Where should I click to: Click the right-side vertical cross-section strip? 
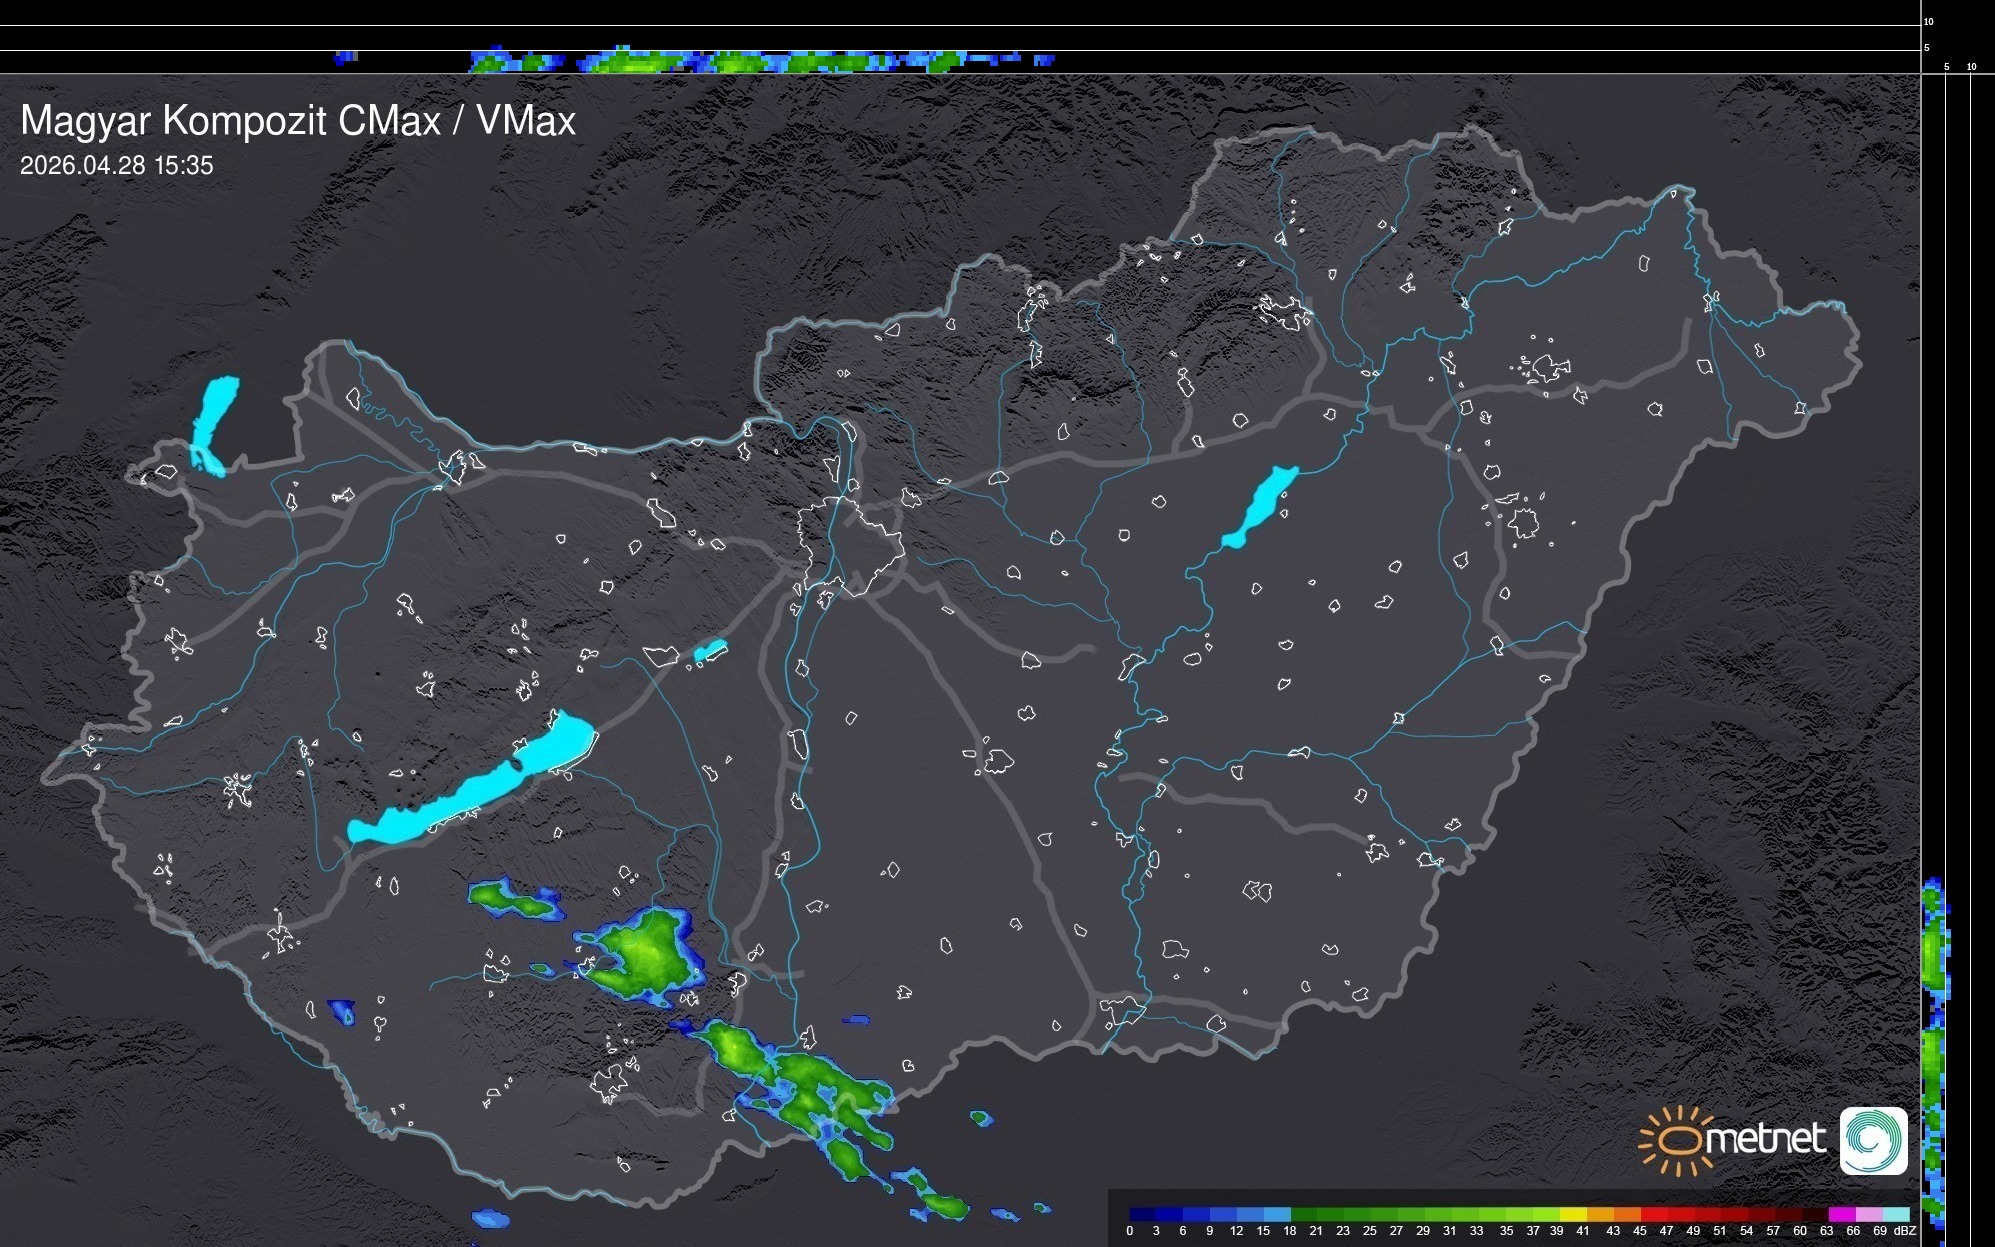[1935, 1050]
